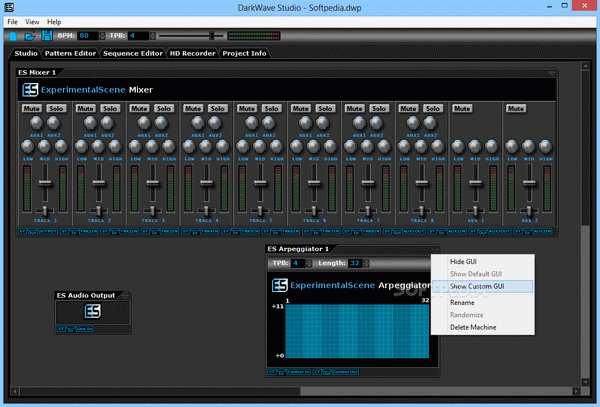600x407 pixels.
Task: Open a project using the folder icon
Action: pyautogui.click(x=30, y=36)
